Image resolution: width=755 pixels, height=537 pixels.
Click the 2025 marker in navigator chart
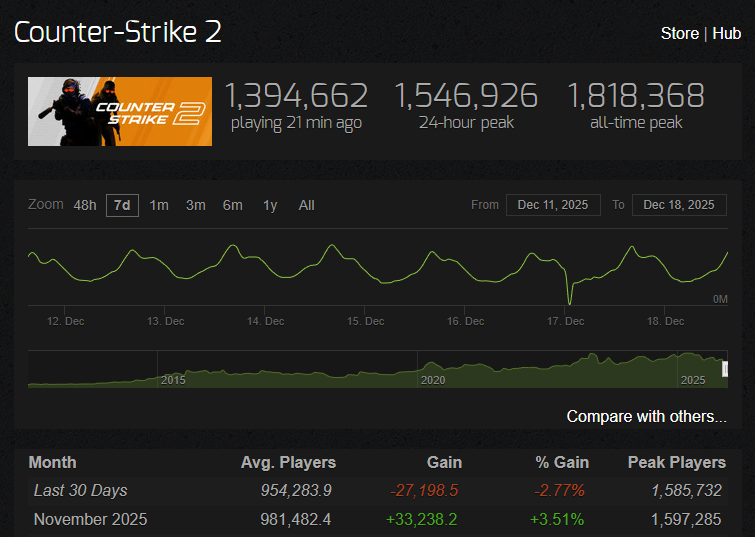(x=693, y=380)
